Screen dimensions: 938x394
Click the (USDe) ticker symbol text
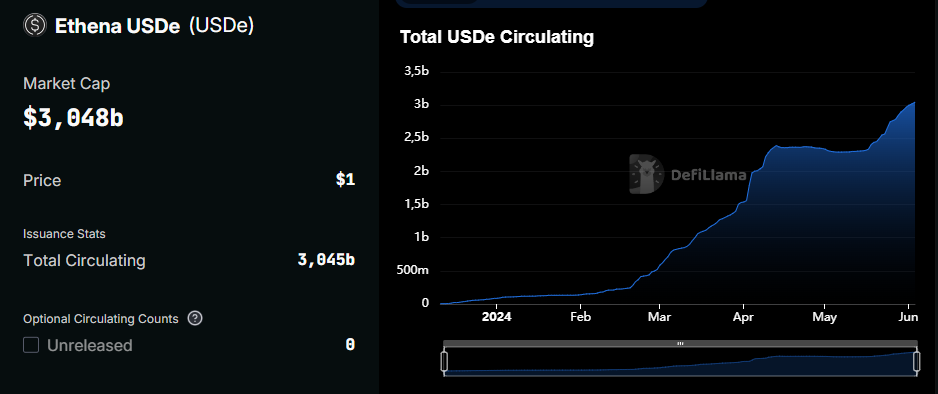coord(221,26)
